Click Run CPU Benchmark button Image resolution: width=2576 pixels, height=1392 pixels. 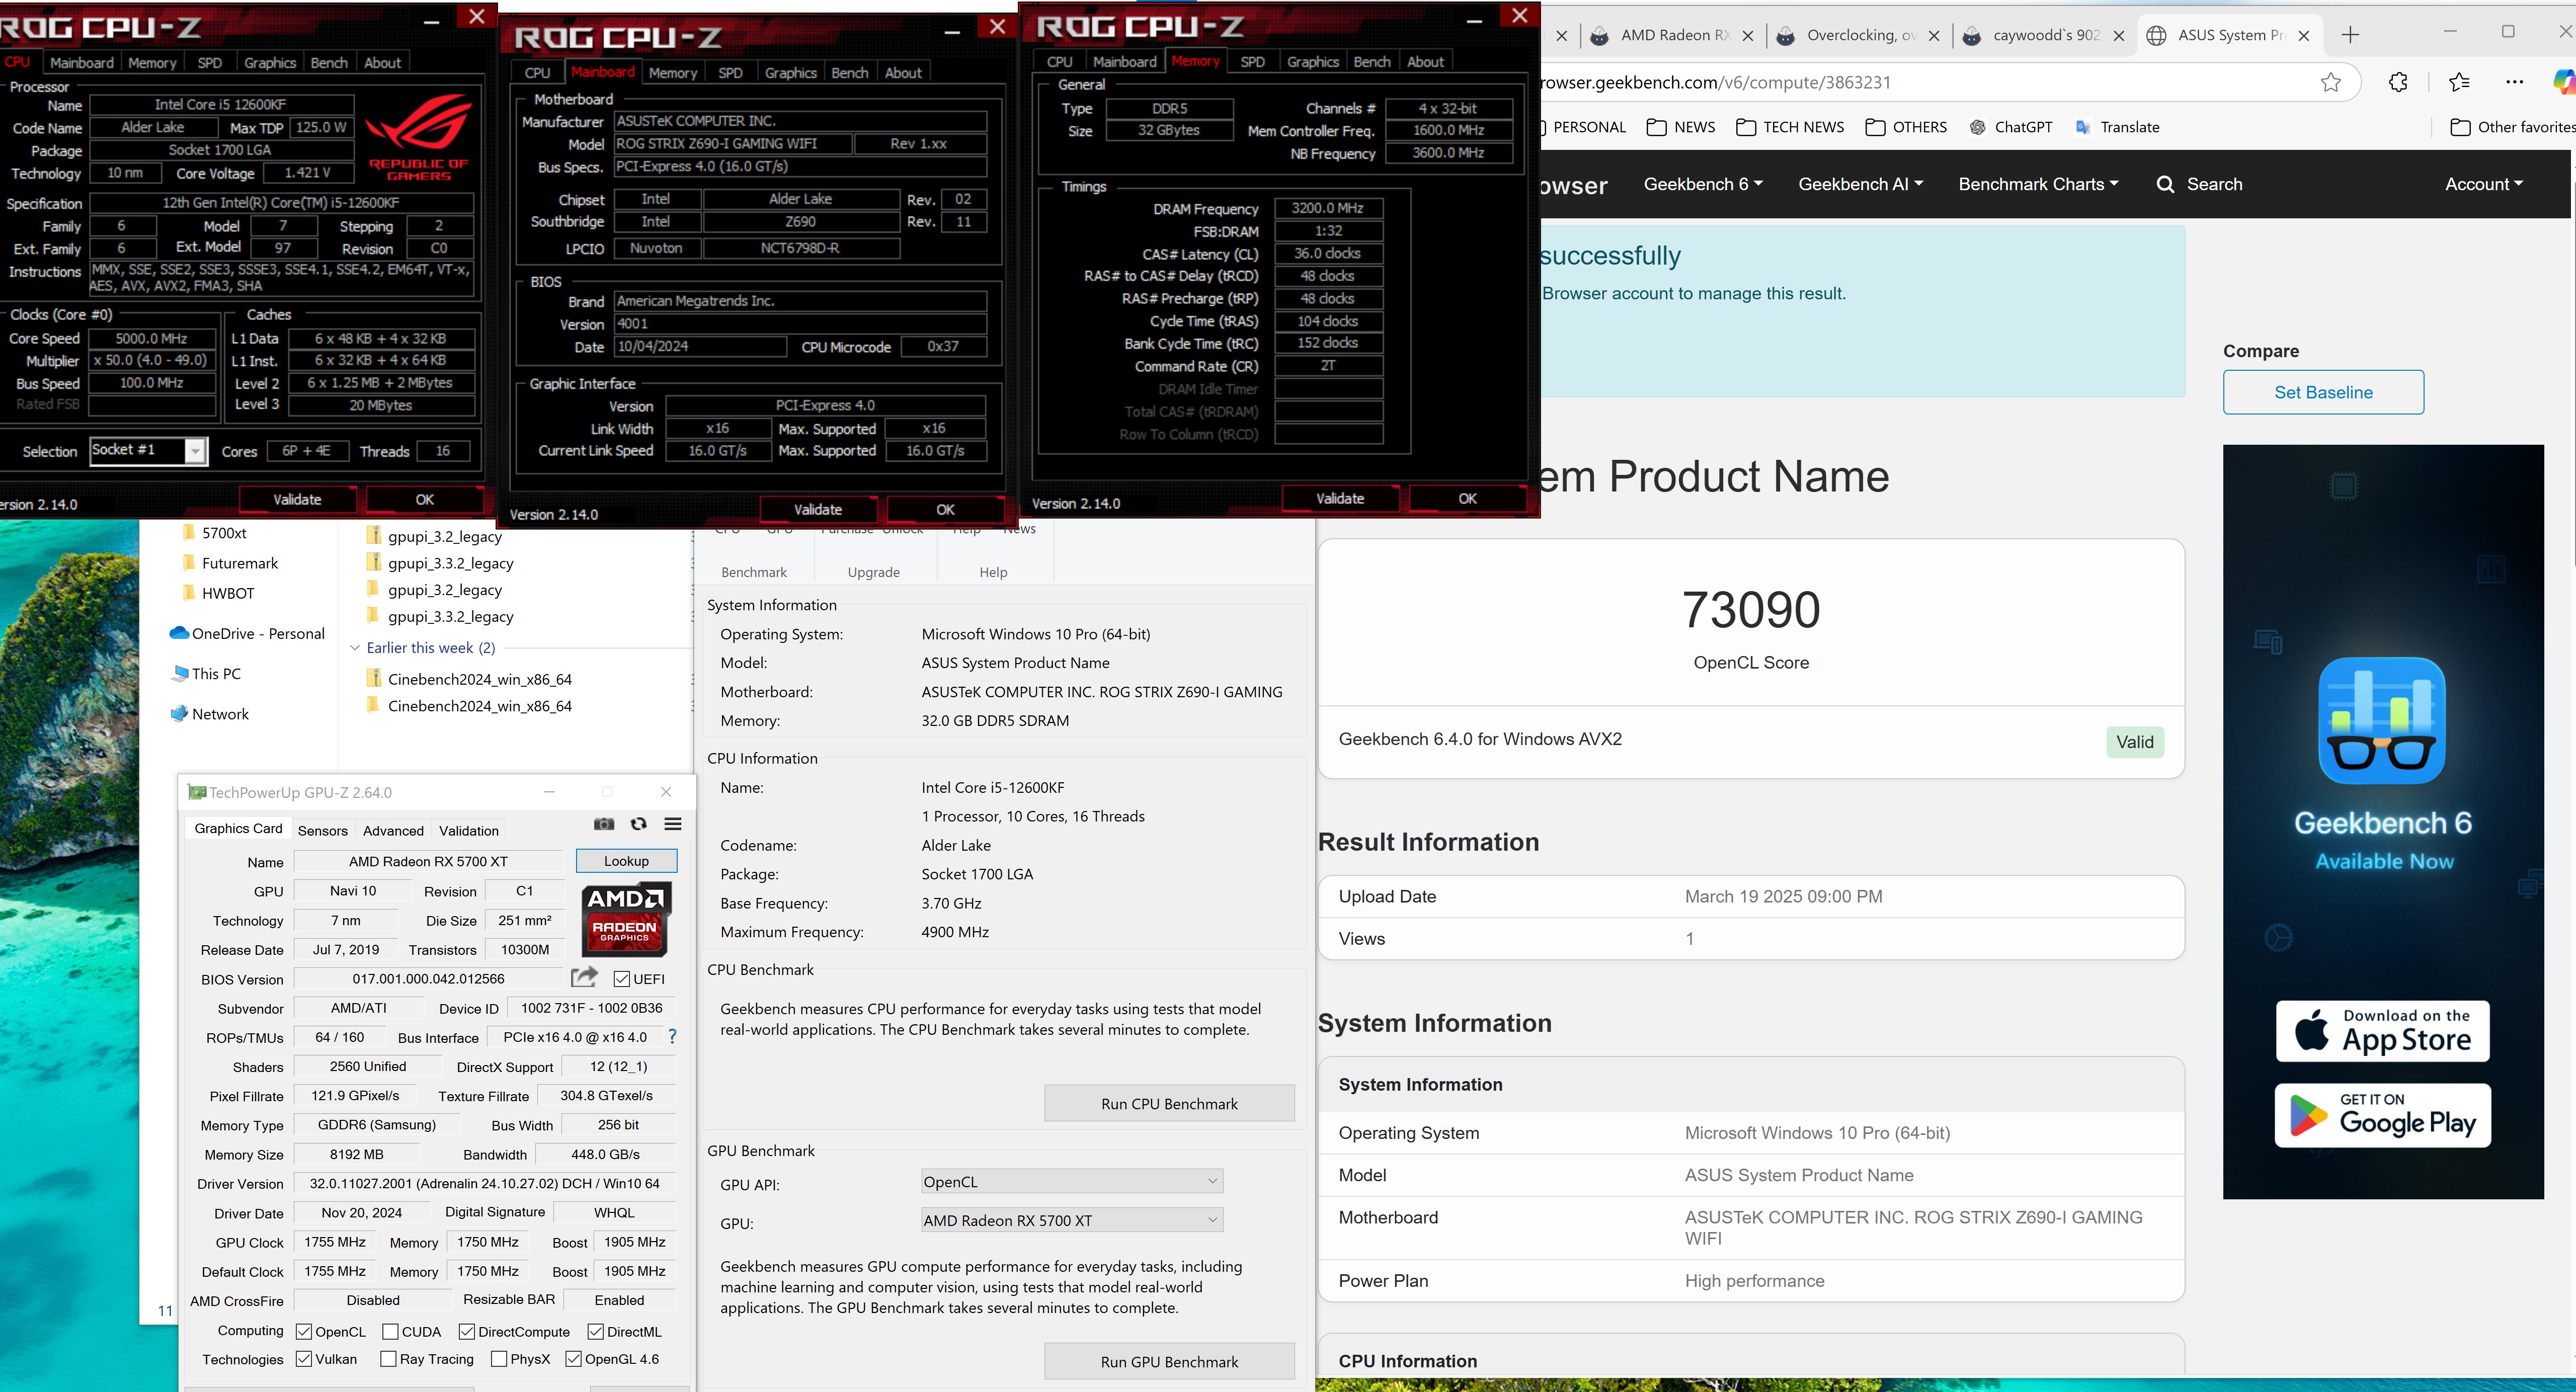pos(1169,1104)
